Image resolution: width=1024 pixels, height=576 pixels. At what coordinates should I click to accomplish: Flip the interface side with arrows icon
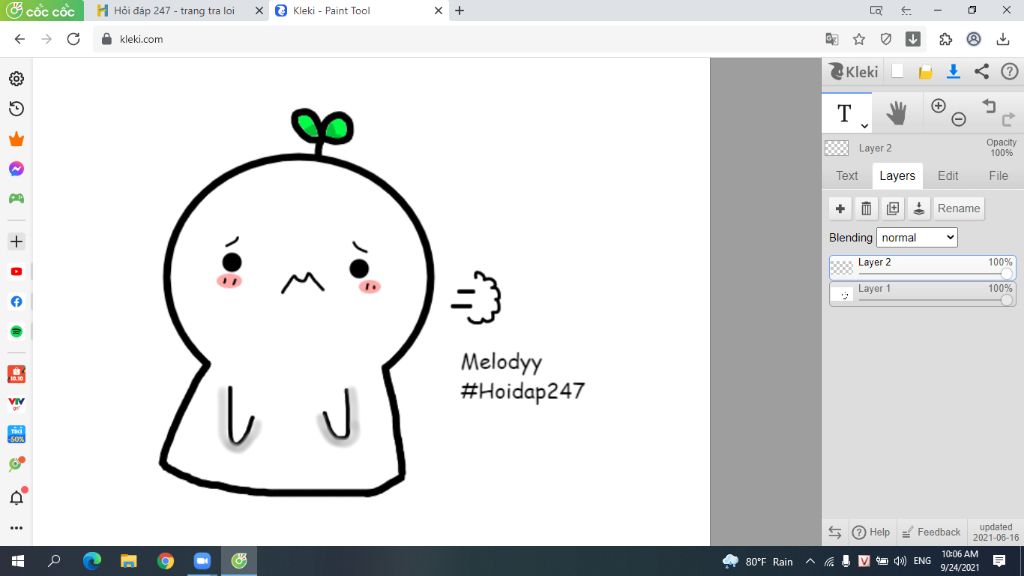click(x=835, y=532)
